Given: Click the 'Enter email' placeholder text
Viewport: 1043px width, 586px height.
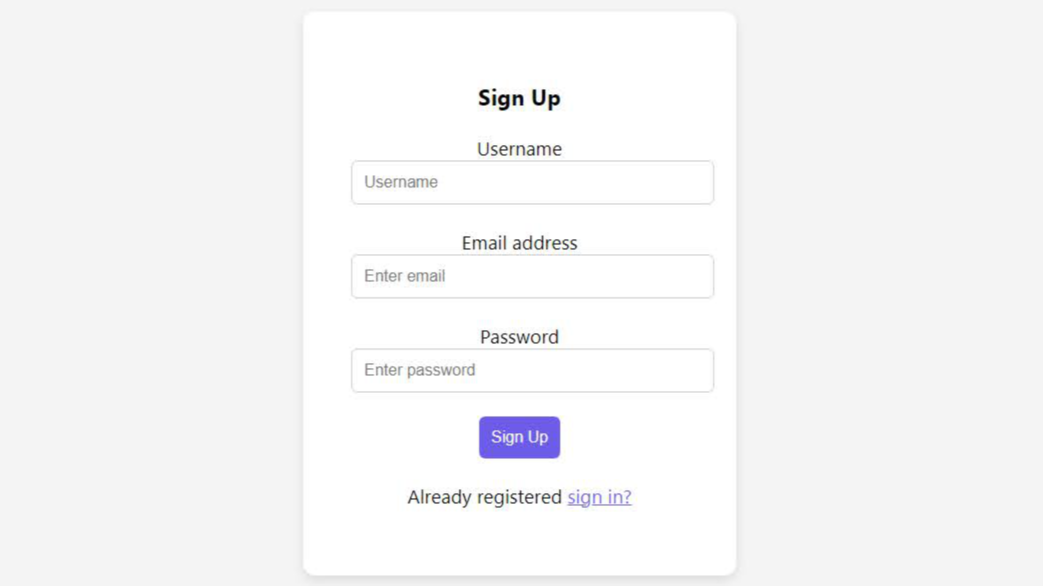Looking at the screenshot, I should click(404, 277).
